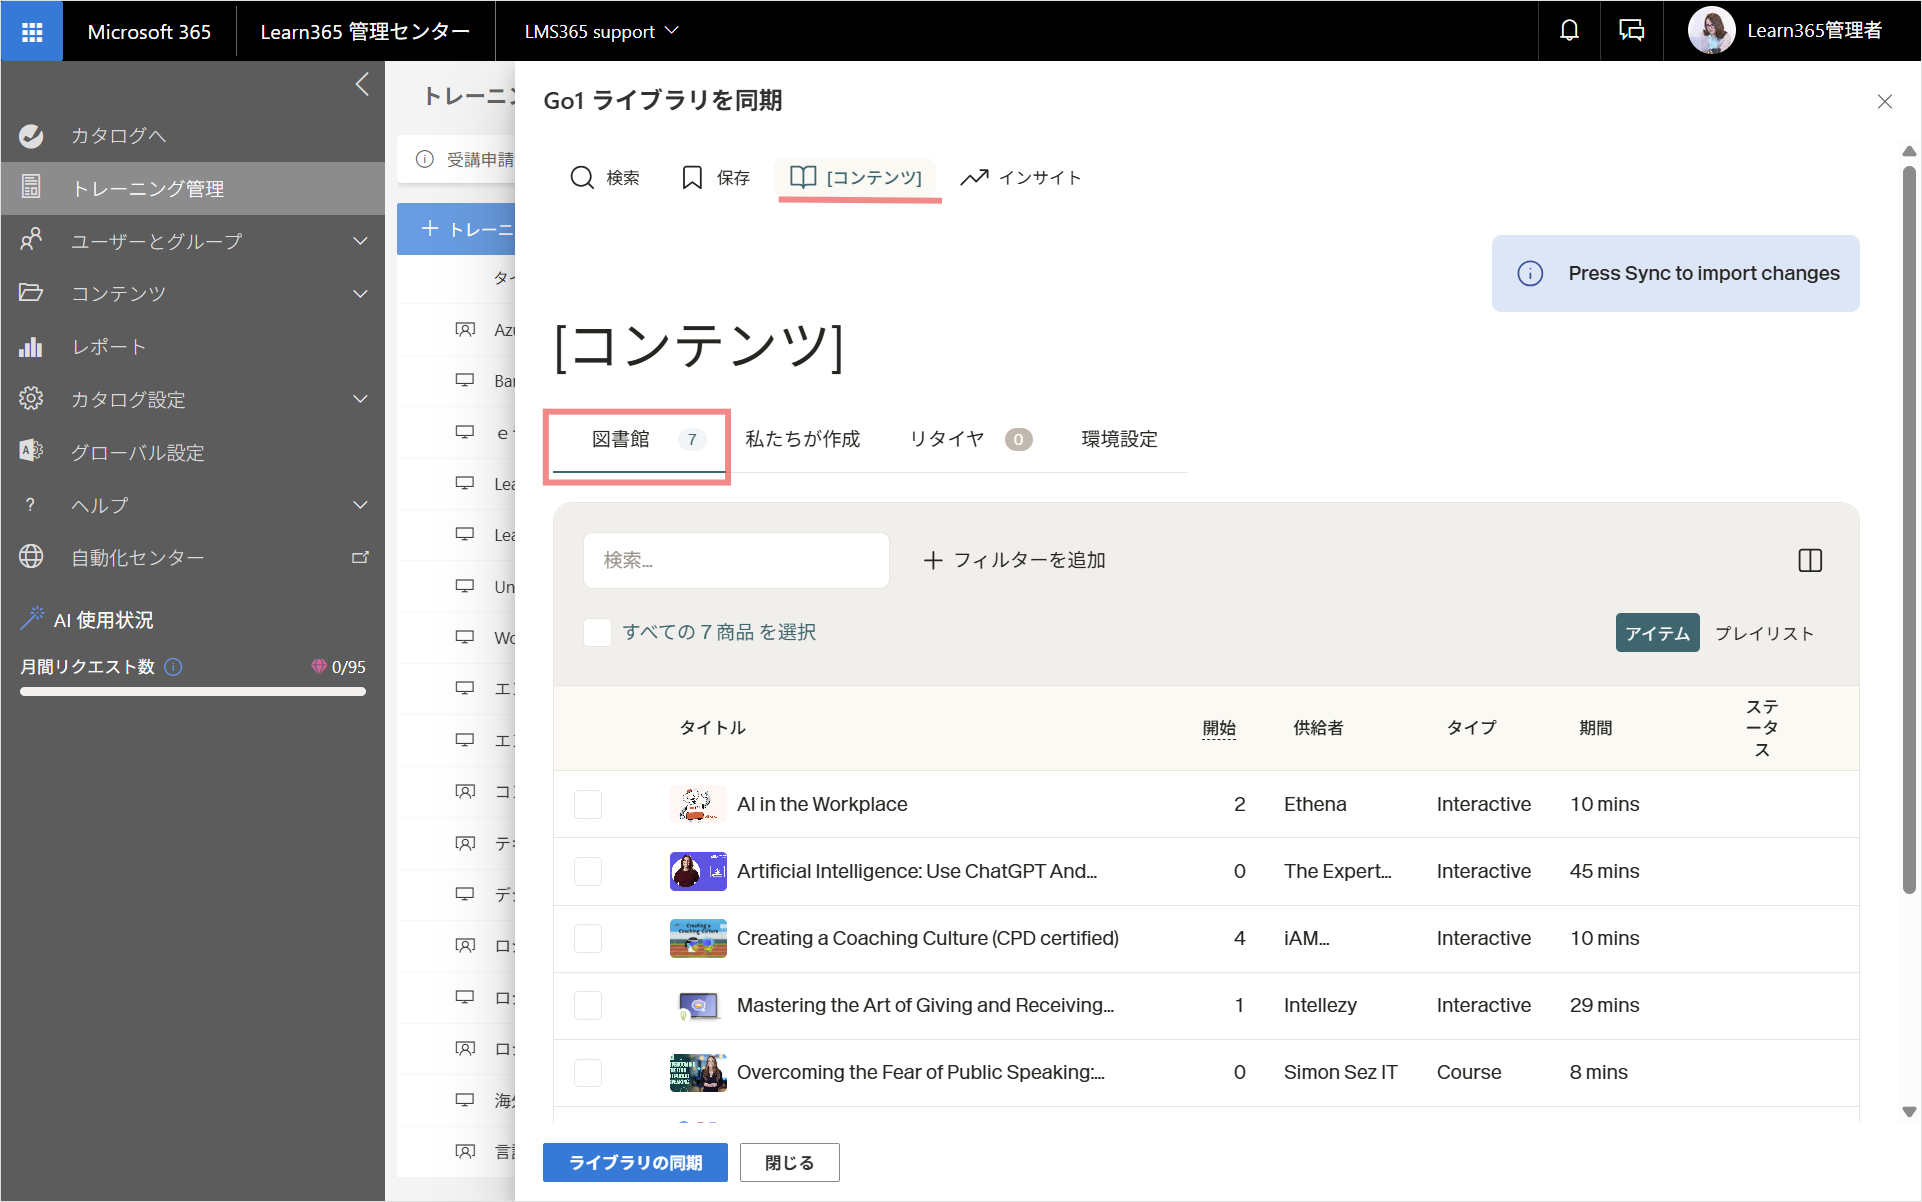Screen dimensions: 1922x1202
Task: Switch the view to プレイリスト
Action: click(x=1764, y=633)
